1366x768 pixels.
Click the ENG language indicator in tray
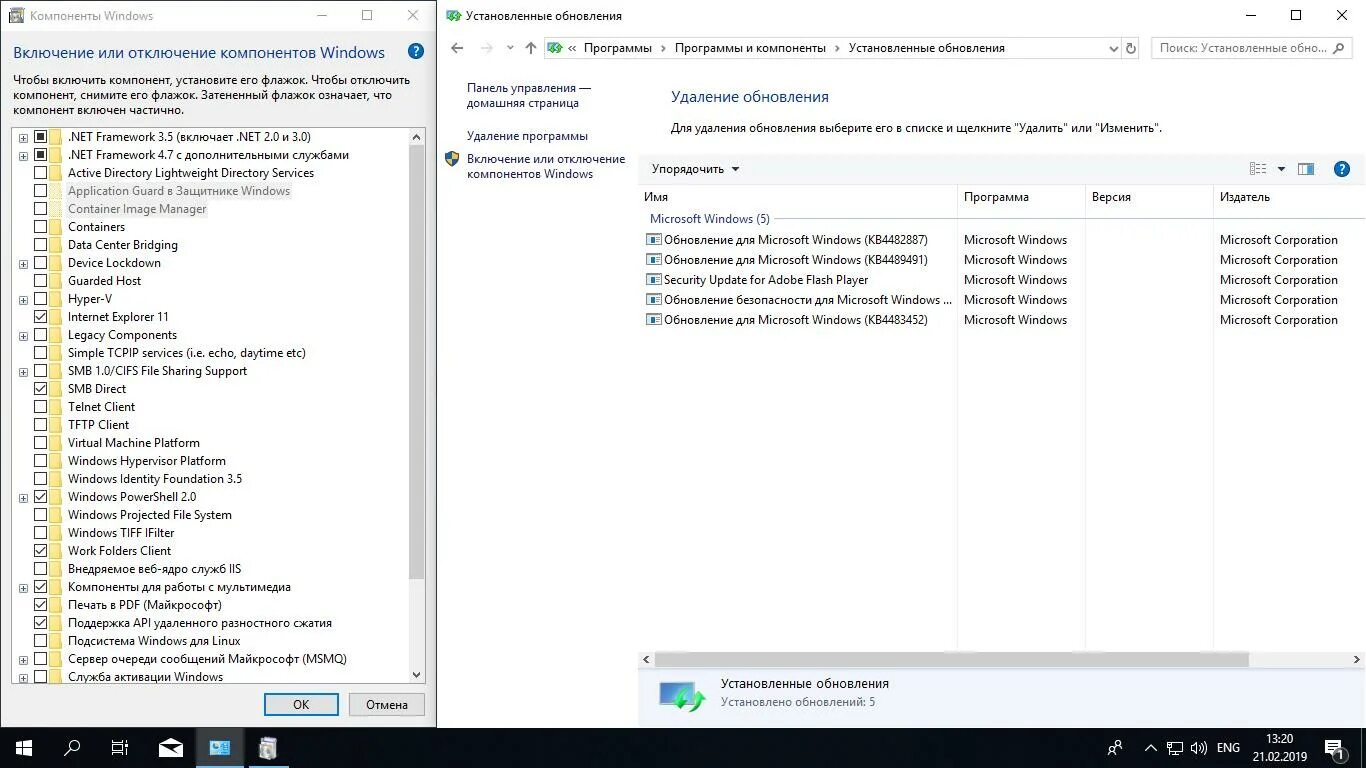1228,748
